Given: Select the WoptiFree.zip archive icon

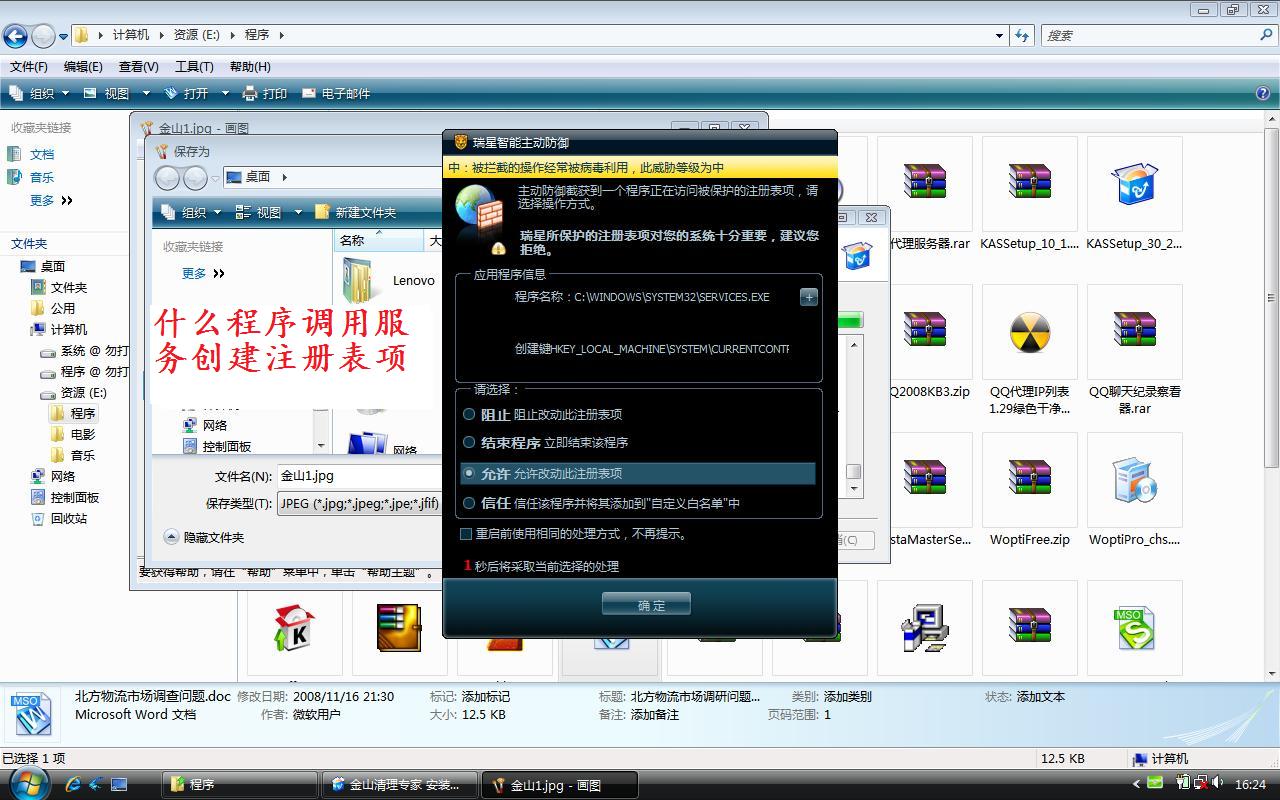Looking at the screenshot, I should click(x=1030, y=480).
